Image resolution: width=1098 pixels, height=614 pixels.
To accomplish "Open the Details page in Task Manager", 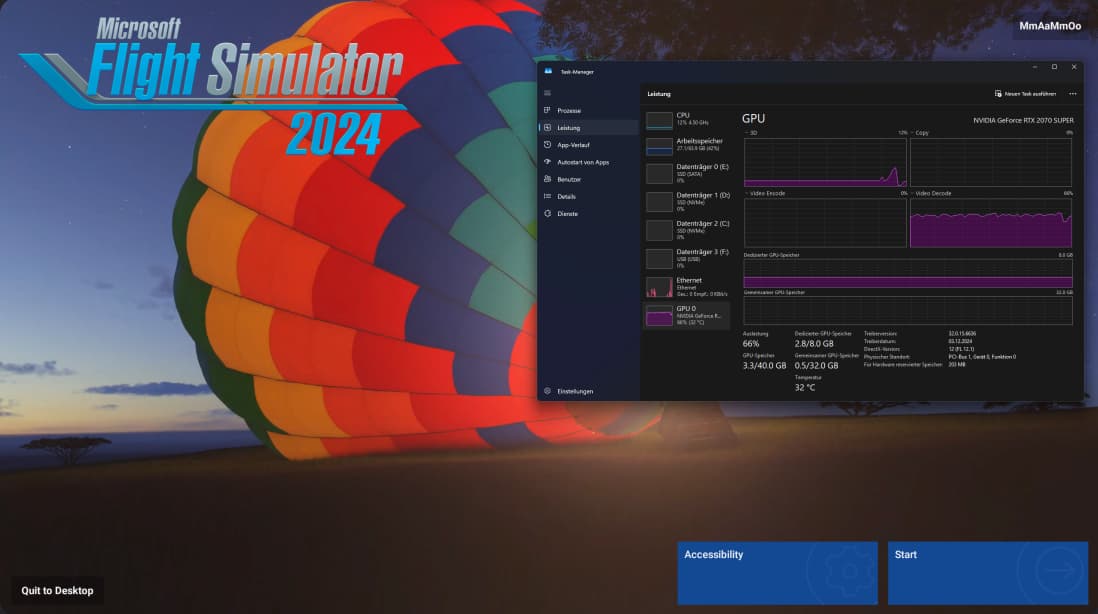I will click(x=588, y=196).
